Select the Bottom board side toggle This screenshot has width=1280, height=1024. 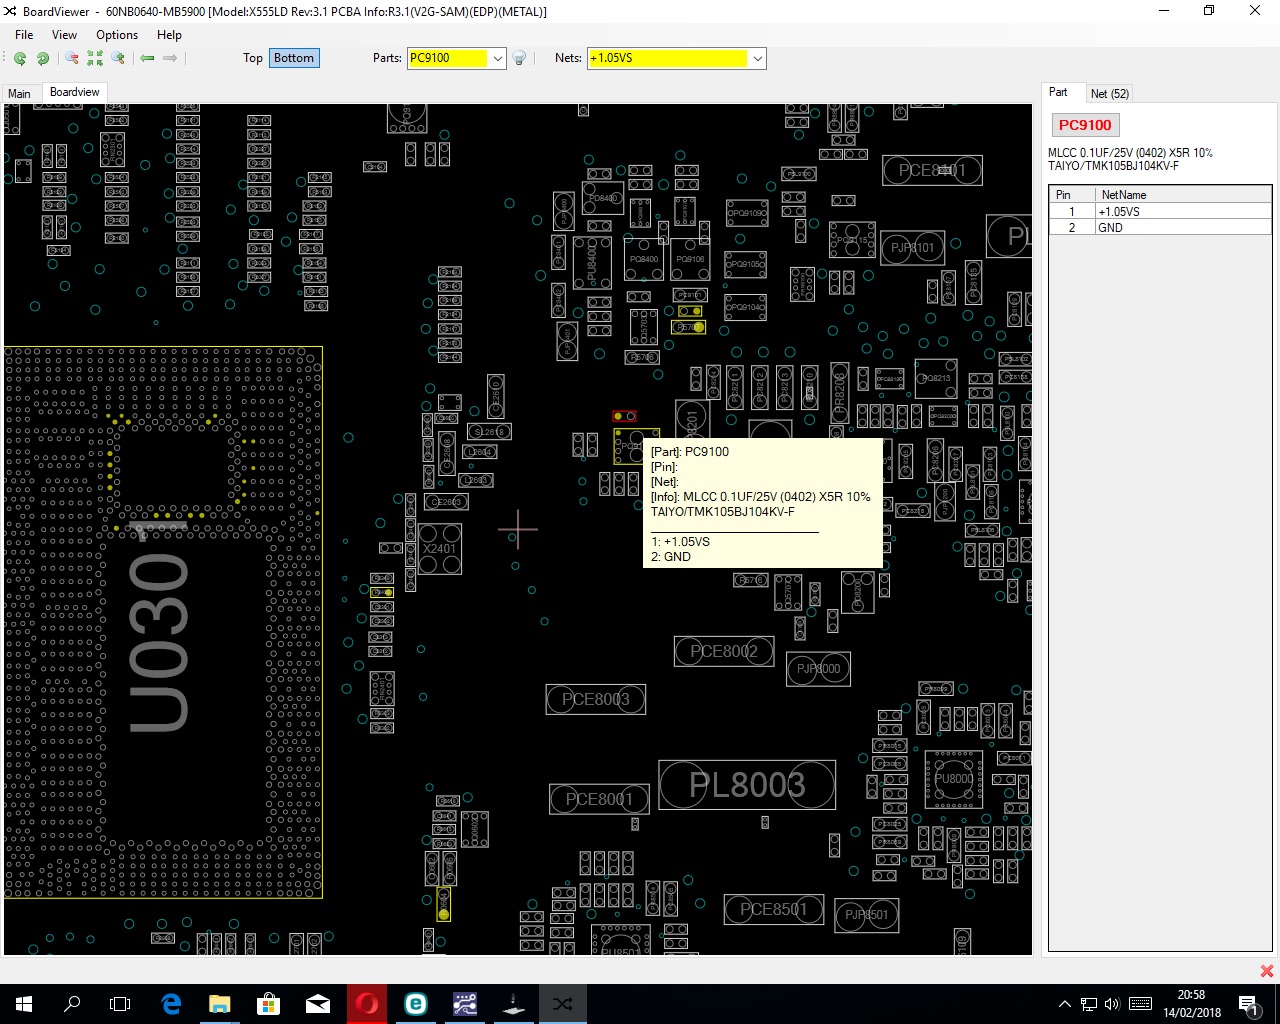click(x=294, y=58)
